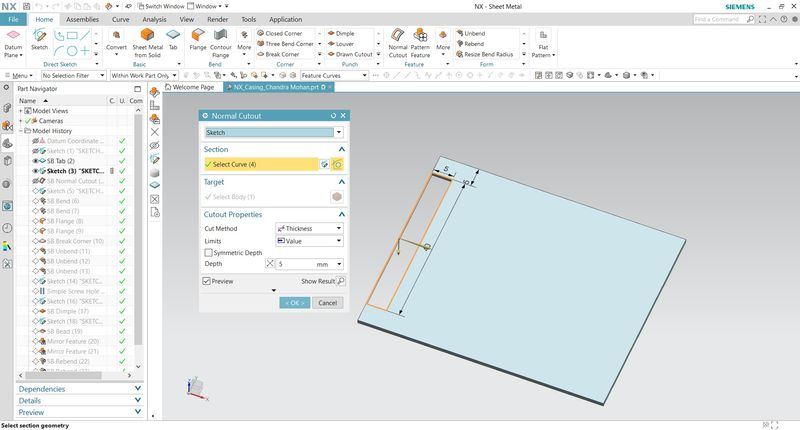Toggle visibility of Sketch (3)
The image size is (800, 430).
click(x=35, y=171)
